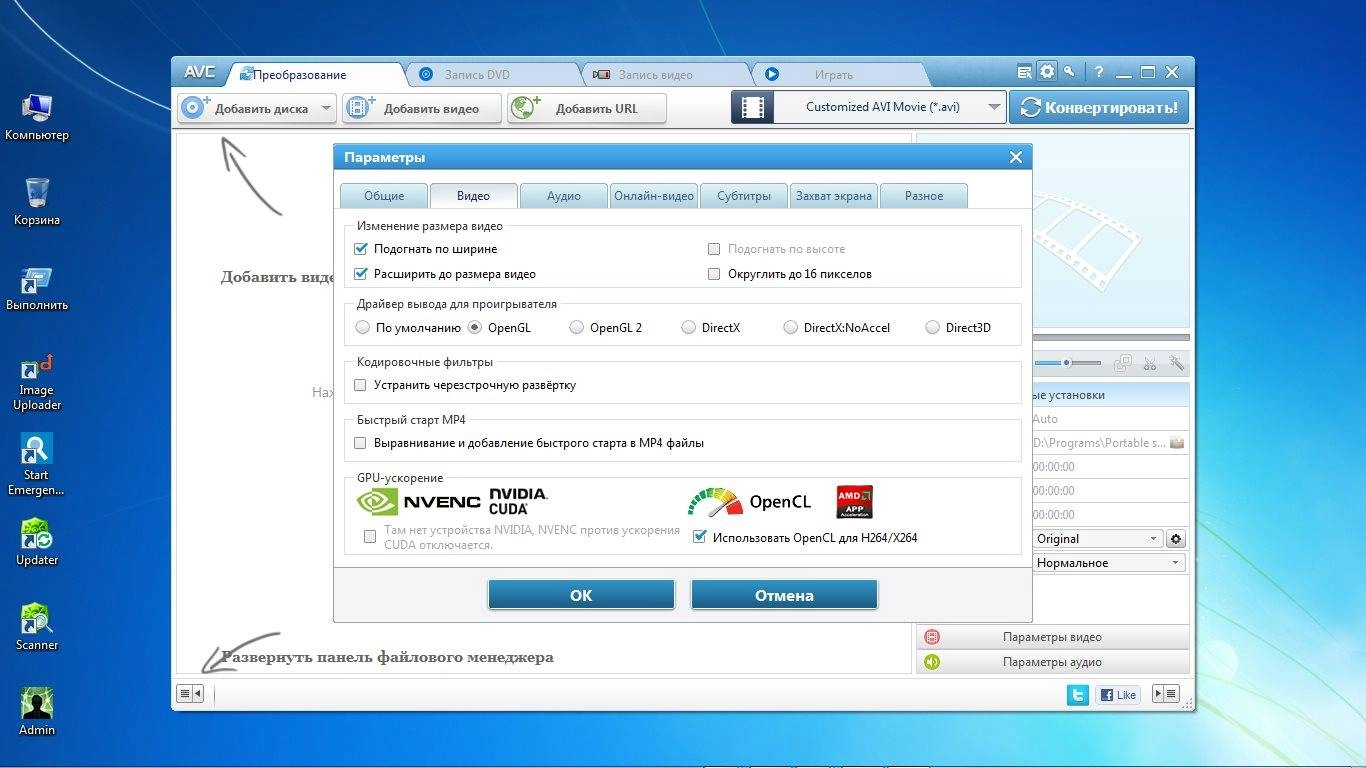Select DirectX radio button
Screen dimensions: 1366x768
688,327
